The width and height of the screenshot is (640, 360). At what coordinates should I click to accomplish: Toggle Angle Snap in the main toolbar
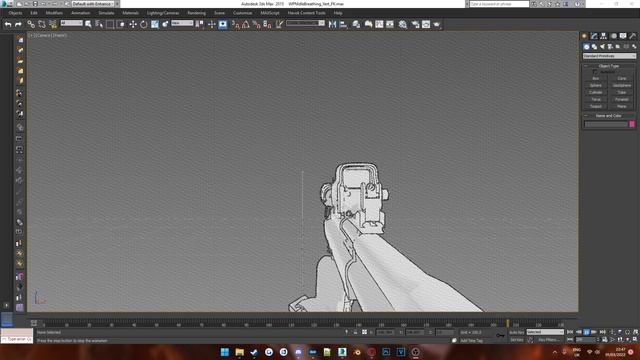click(246, 24)
